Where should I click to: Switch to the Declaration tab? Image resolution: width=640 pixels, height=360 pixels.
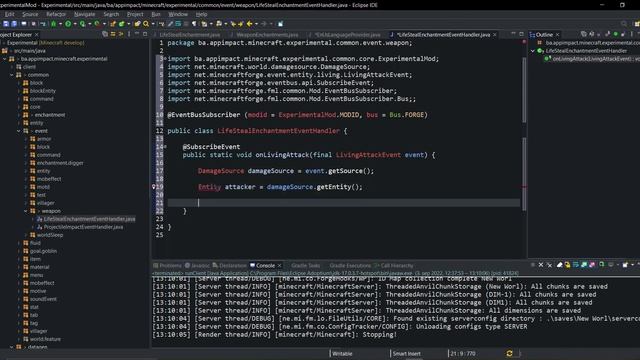click(x=229, y=265)
